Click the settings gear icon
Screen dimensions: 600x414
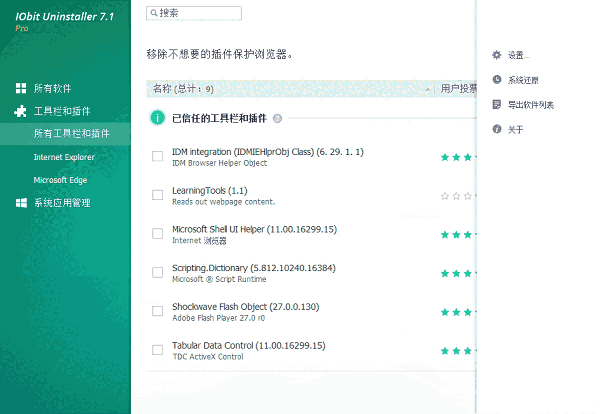[x=497, y=55]
